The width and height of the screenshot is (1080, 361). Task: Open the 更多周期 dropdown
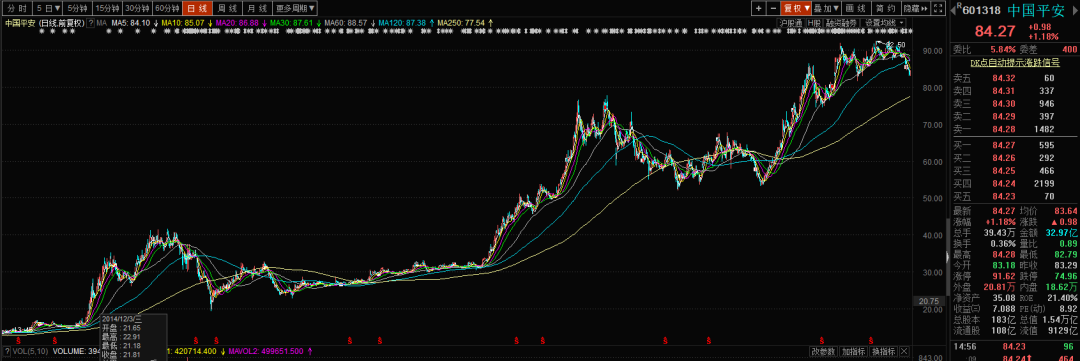click(295, 8)
